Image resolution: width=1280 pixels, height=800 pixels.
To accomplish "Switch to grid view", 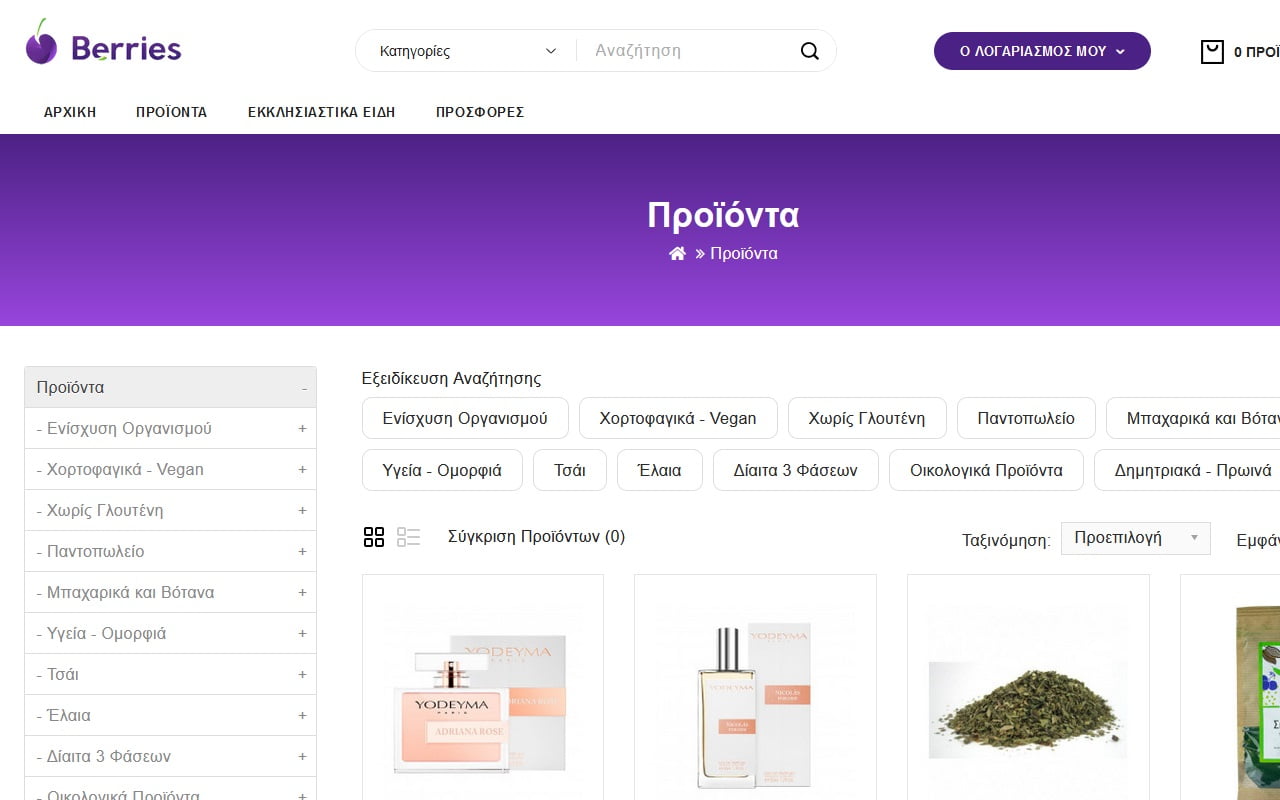I will coord(374,537).
